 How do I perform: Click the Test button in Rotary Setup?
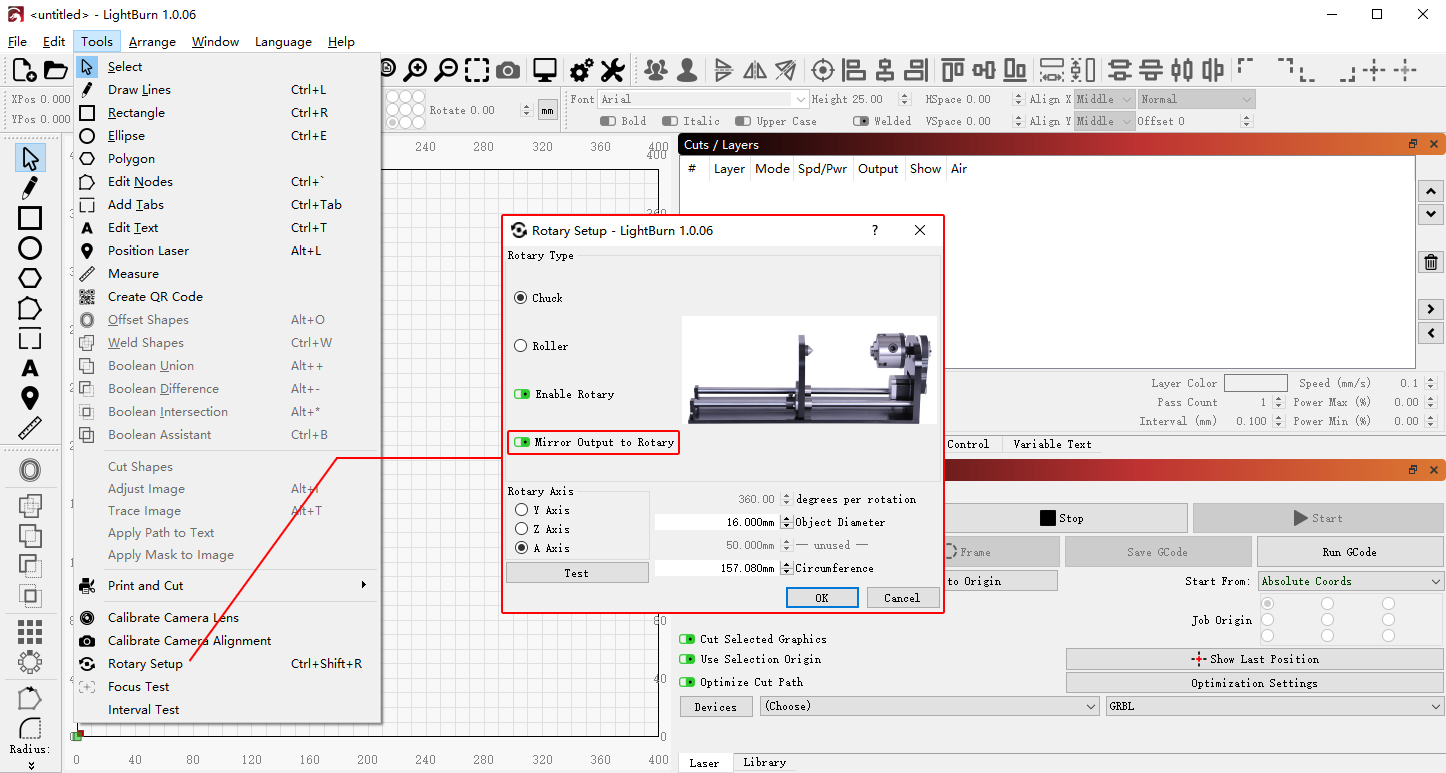577,573
